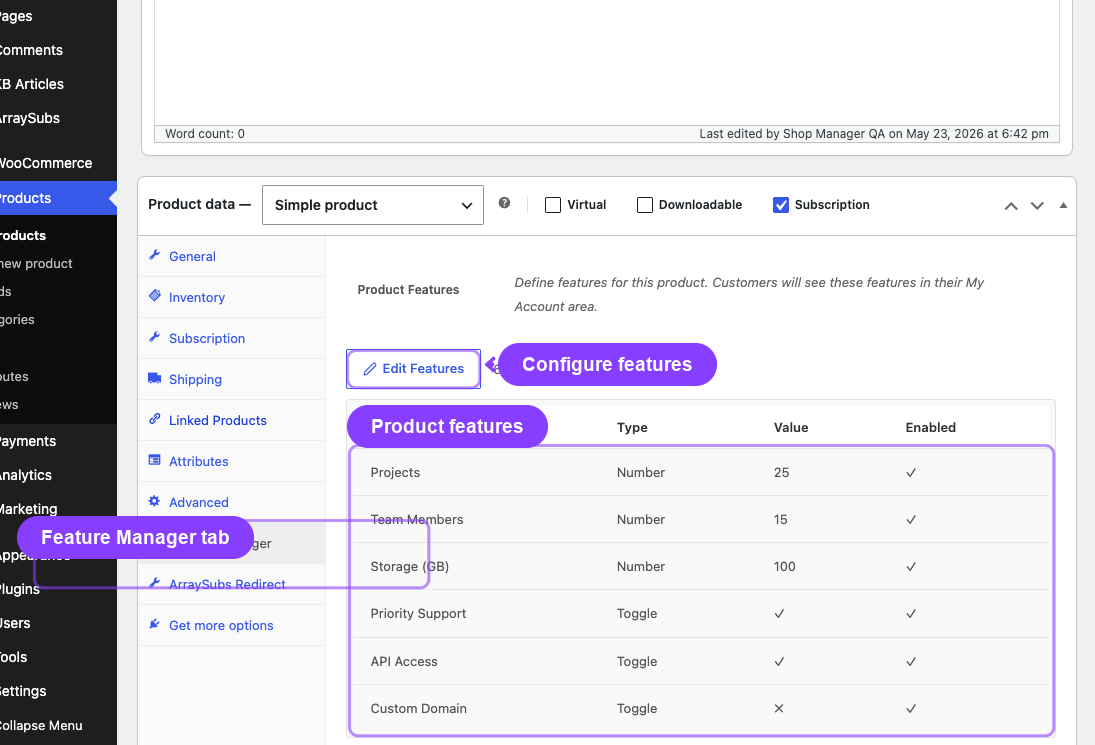Screen dimensions: 1095x745
Task: Click the Advanced gear icon
Action: tap(154, 501)
